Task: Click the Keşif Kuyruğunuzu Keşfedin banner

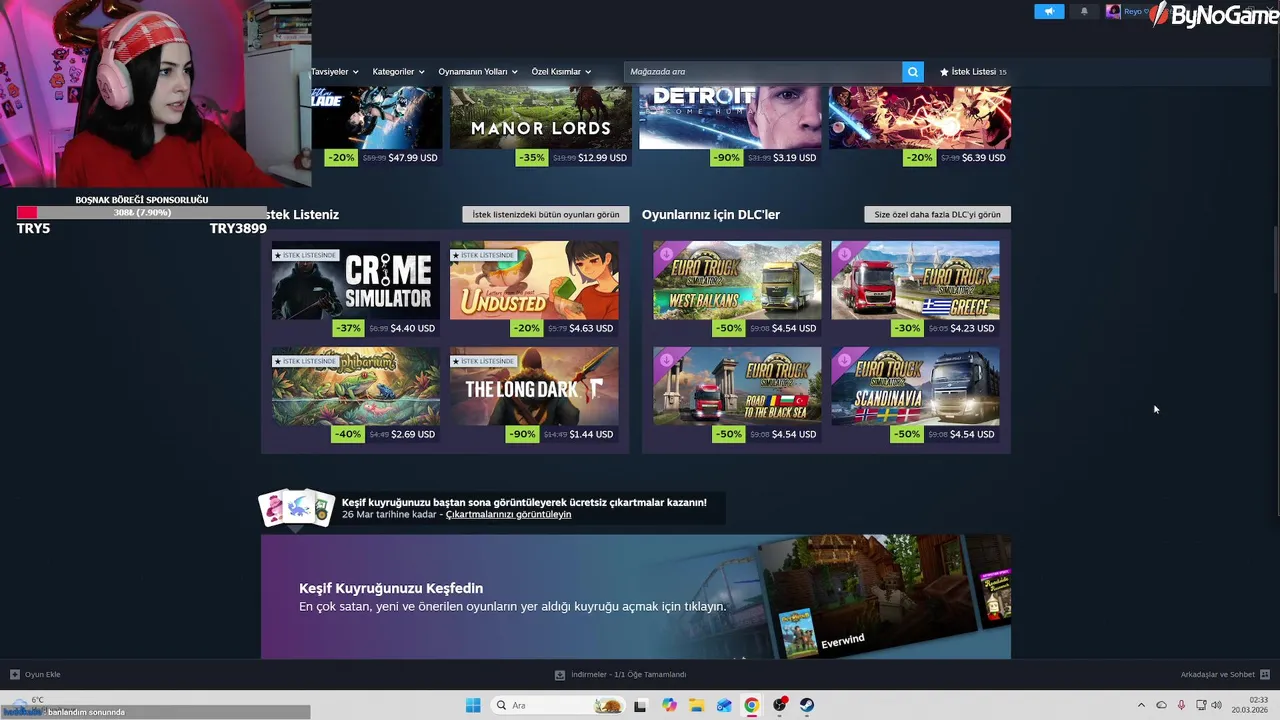Action: pyautogui.click(x=636, y=596)
